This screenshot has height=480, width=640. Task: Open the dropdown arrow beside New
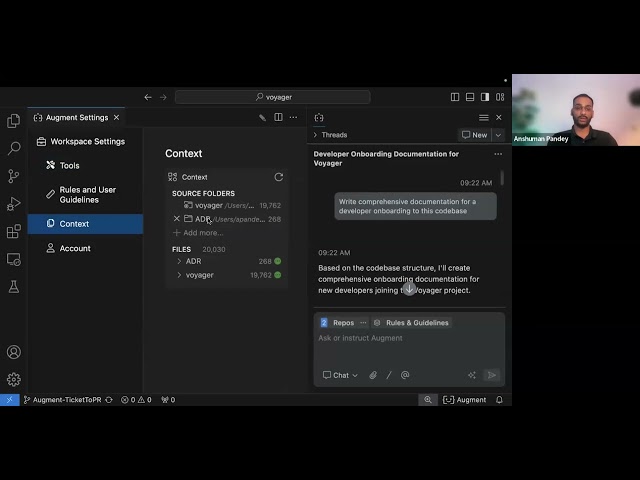(x=498, y=135)
